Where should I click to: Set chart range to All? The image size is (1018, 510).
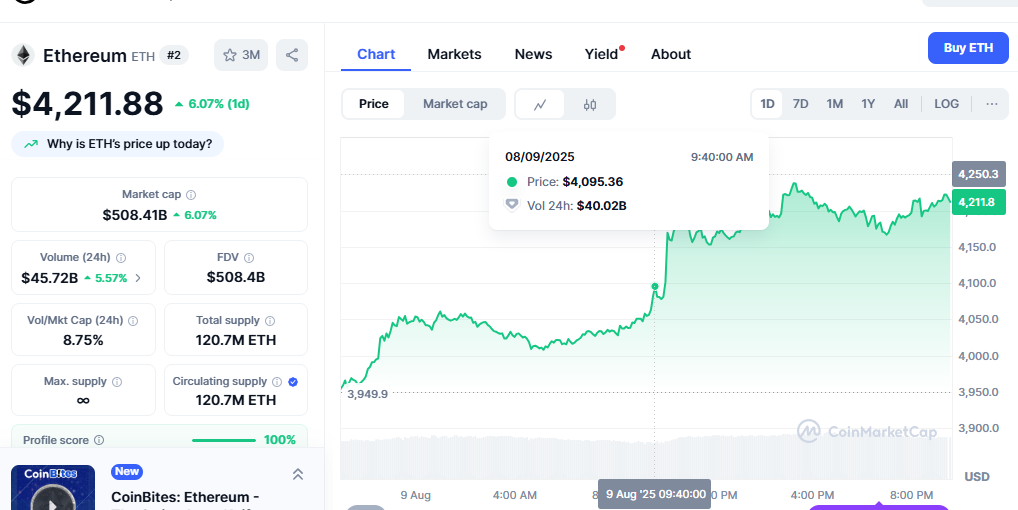pos(900,104)
